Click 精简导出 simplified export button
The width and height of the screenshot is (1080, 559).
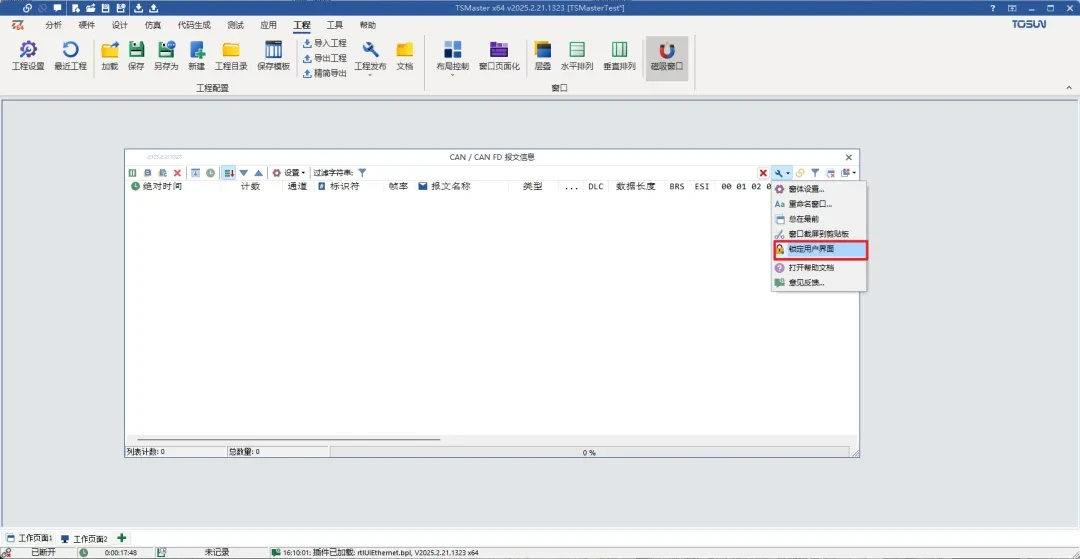click(x=324, y=73)
